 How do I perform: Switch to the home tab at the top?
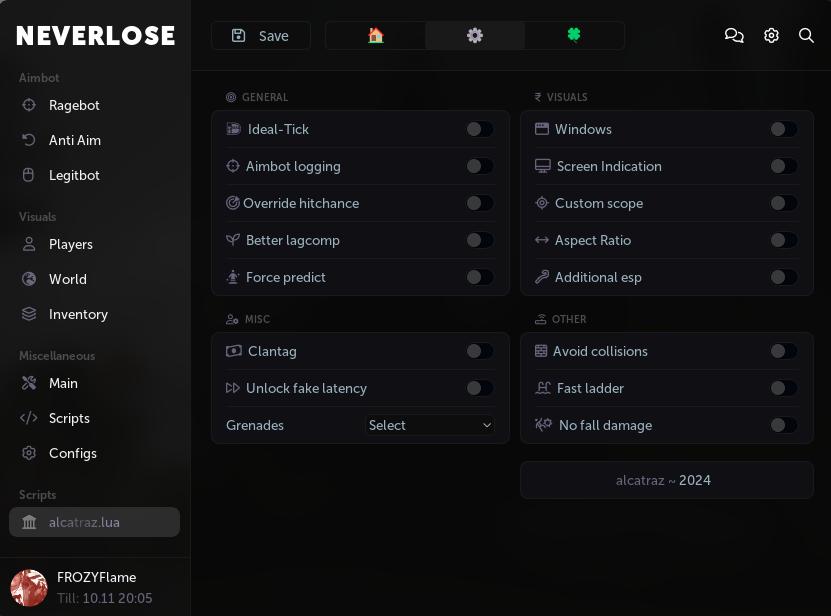pos(375,35)
